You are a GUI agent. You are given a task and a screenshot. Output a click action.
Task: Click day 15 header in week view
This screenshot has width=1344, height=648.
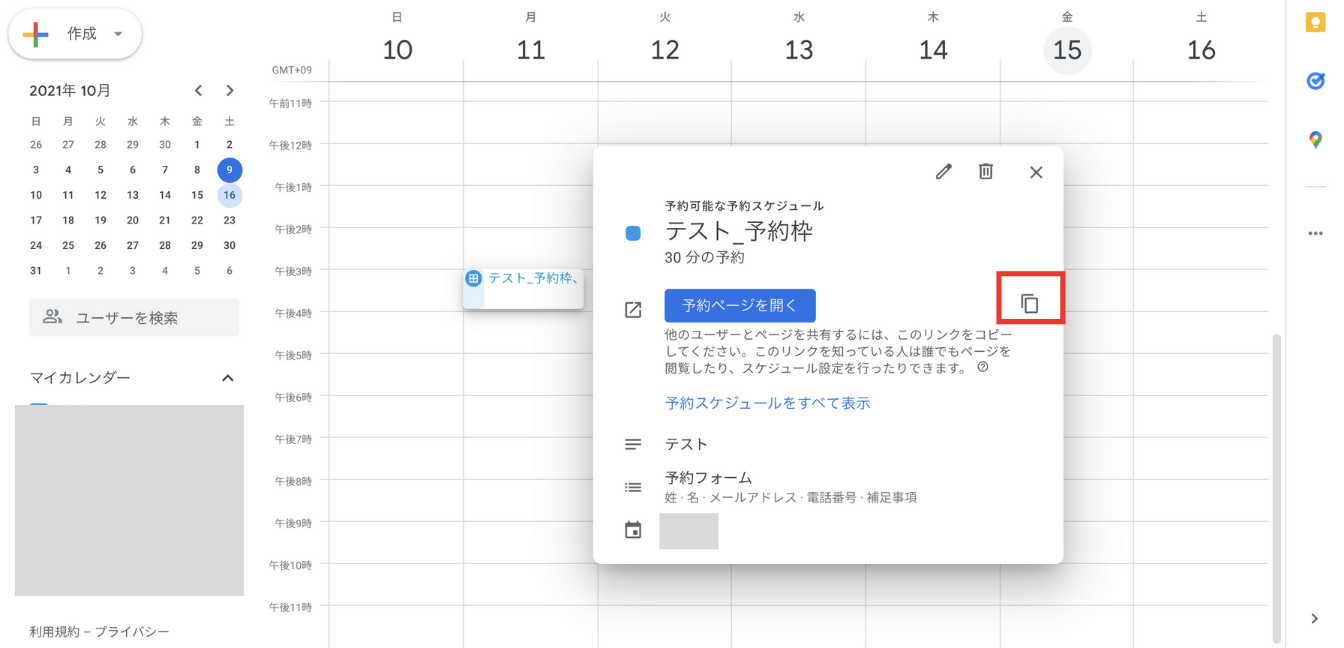pyautogui.click(x=1067, y=50)
